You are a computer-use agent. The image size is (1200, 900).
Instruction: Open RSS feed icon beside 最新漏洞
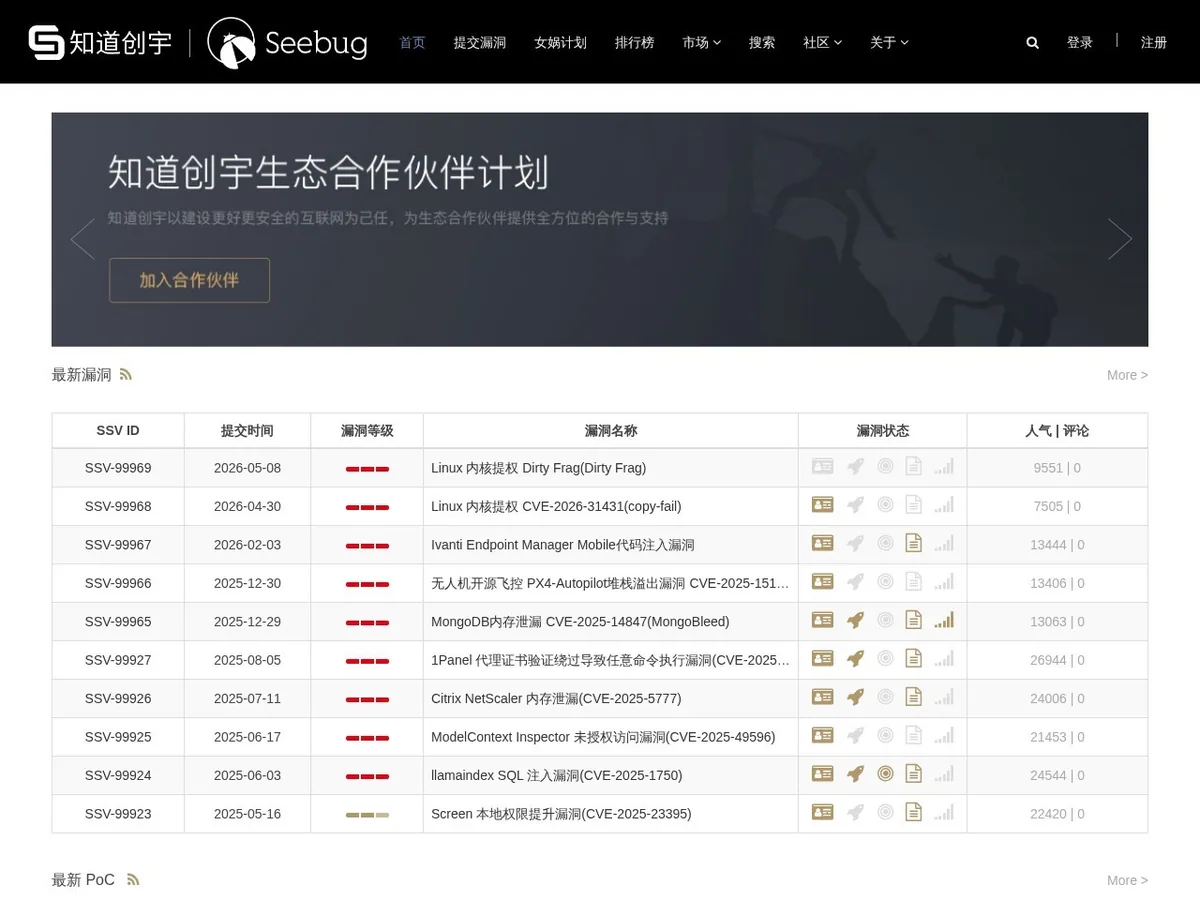click(x=126, y=374)
